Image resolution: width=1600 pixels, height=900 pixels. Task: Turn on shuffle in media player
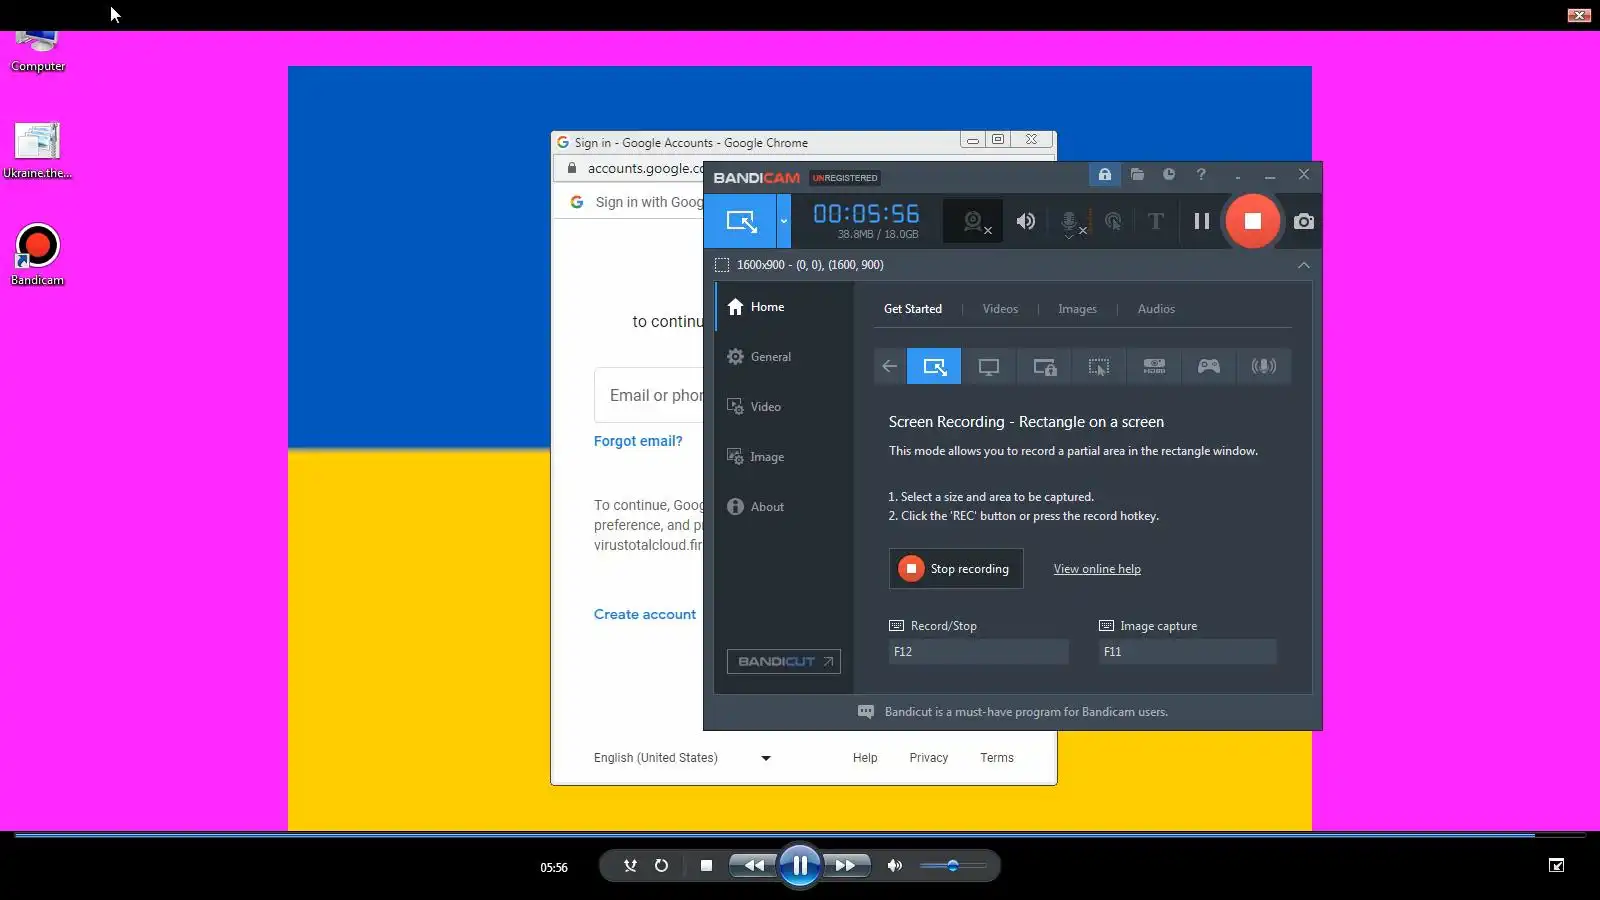click(630, 866)
